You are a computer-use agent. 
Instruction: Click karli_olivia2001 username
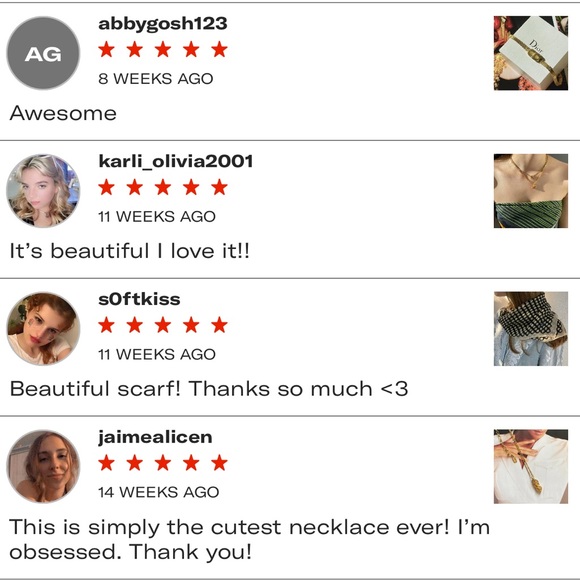point(176,162)
